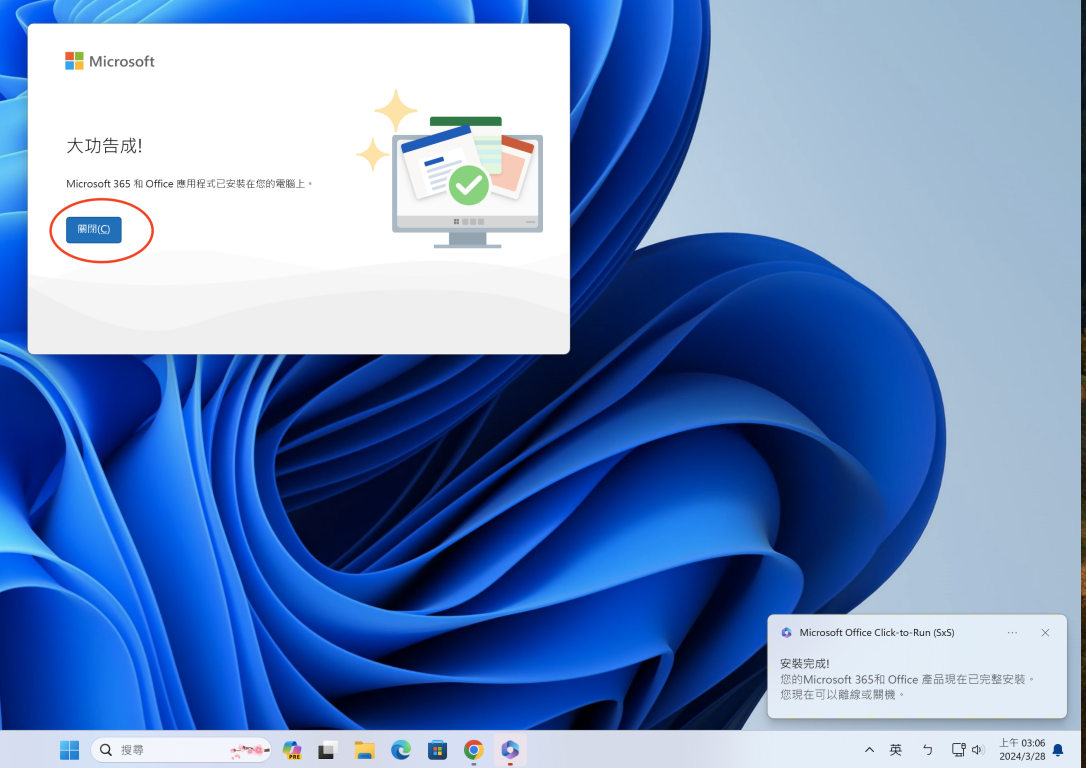Open Google Chrome from the taskbar
1086x768 pixels.
[x=473, y=750]
